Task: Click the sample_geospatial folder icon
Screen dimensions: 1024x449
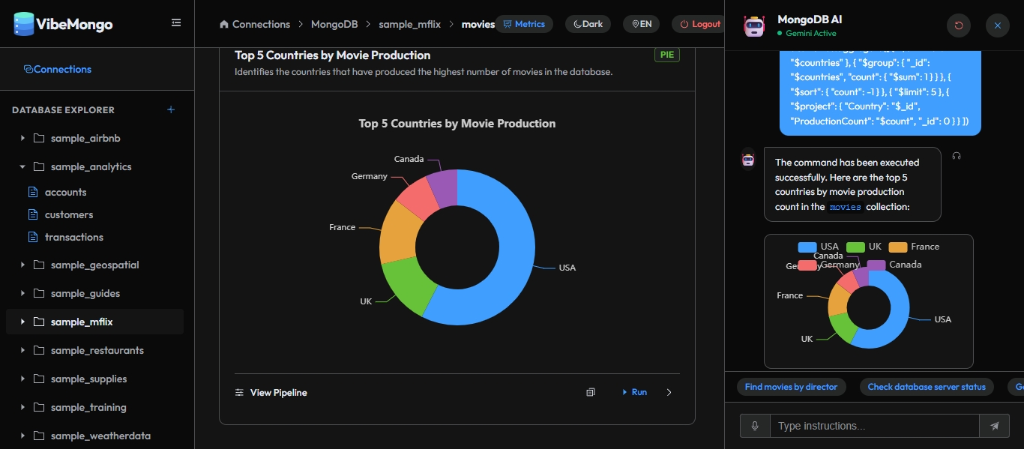Action: click(x=39, y=265)
